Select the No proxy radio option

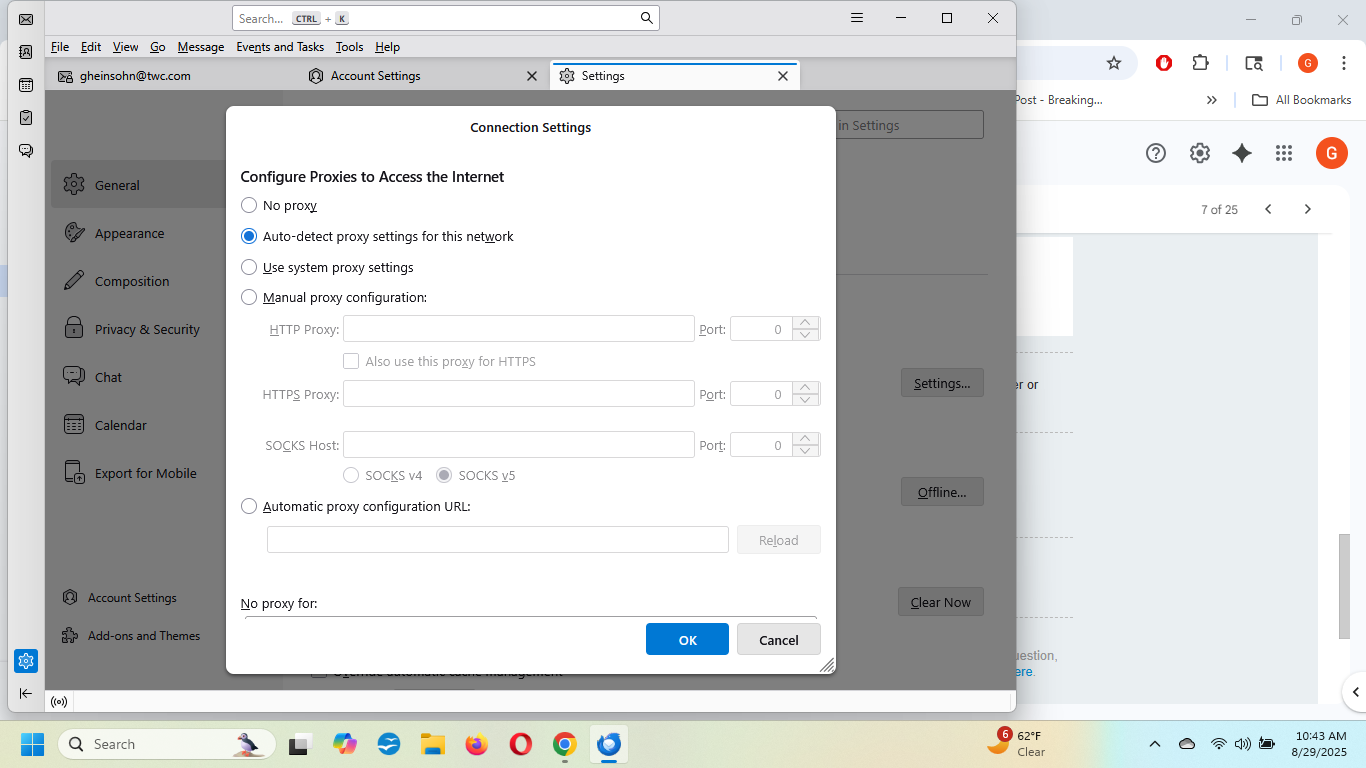coord(249,205)
